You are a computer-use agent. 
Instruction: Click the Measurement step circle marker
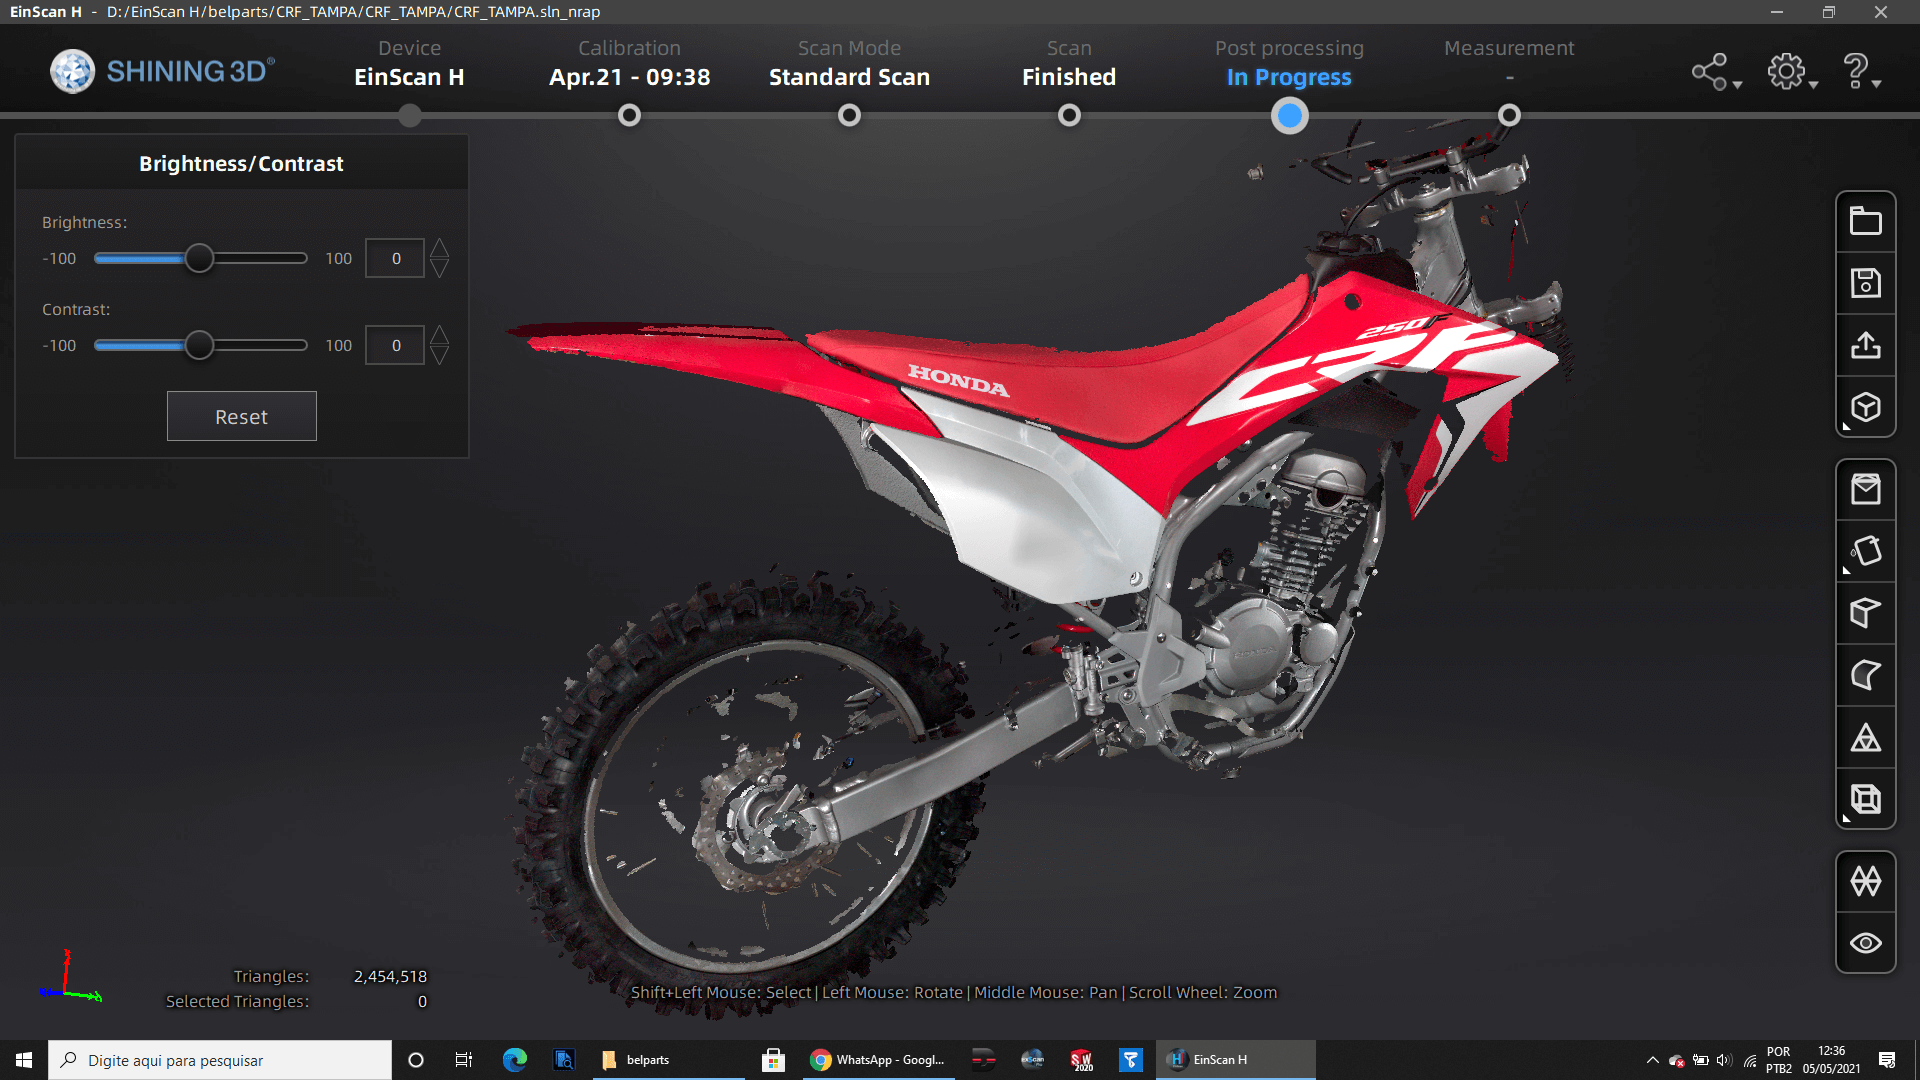point(1509,116)
